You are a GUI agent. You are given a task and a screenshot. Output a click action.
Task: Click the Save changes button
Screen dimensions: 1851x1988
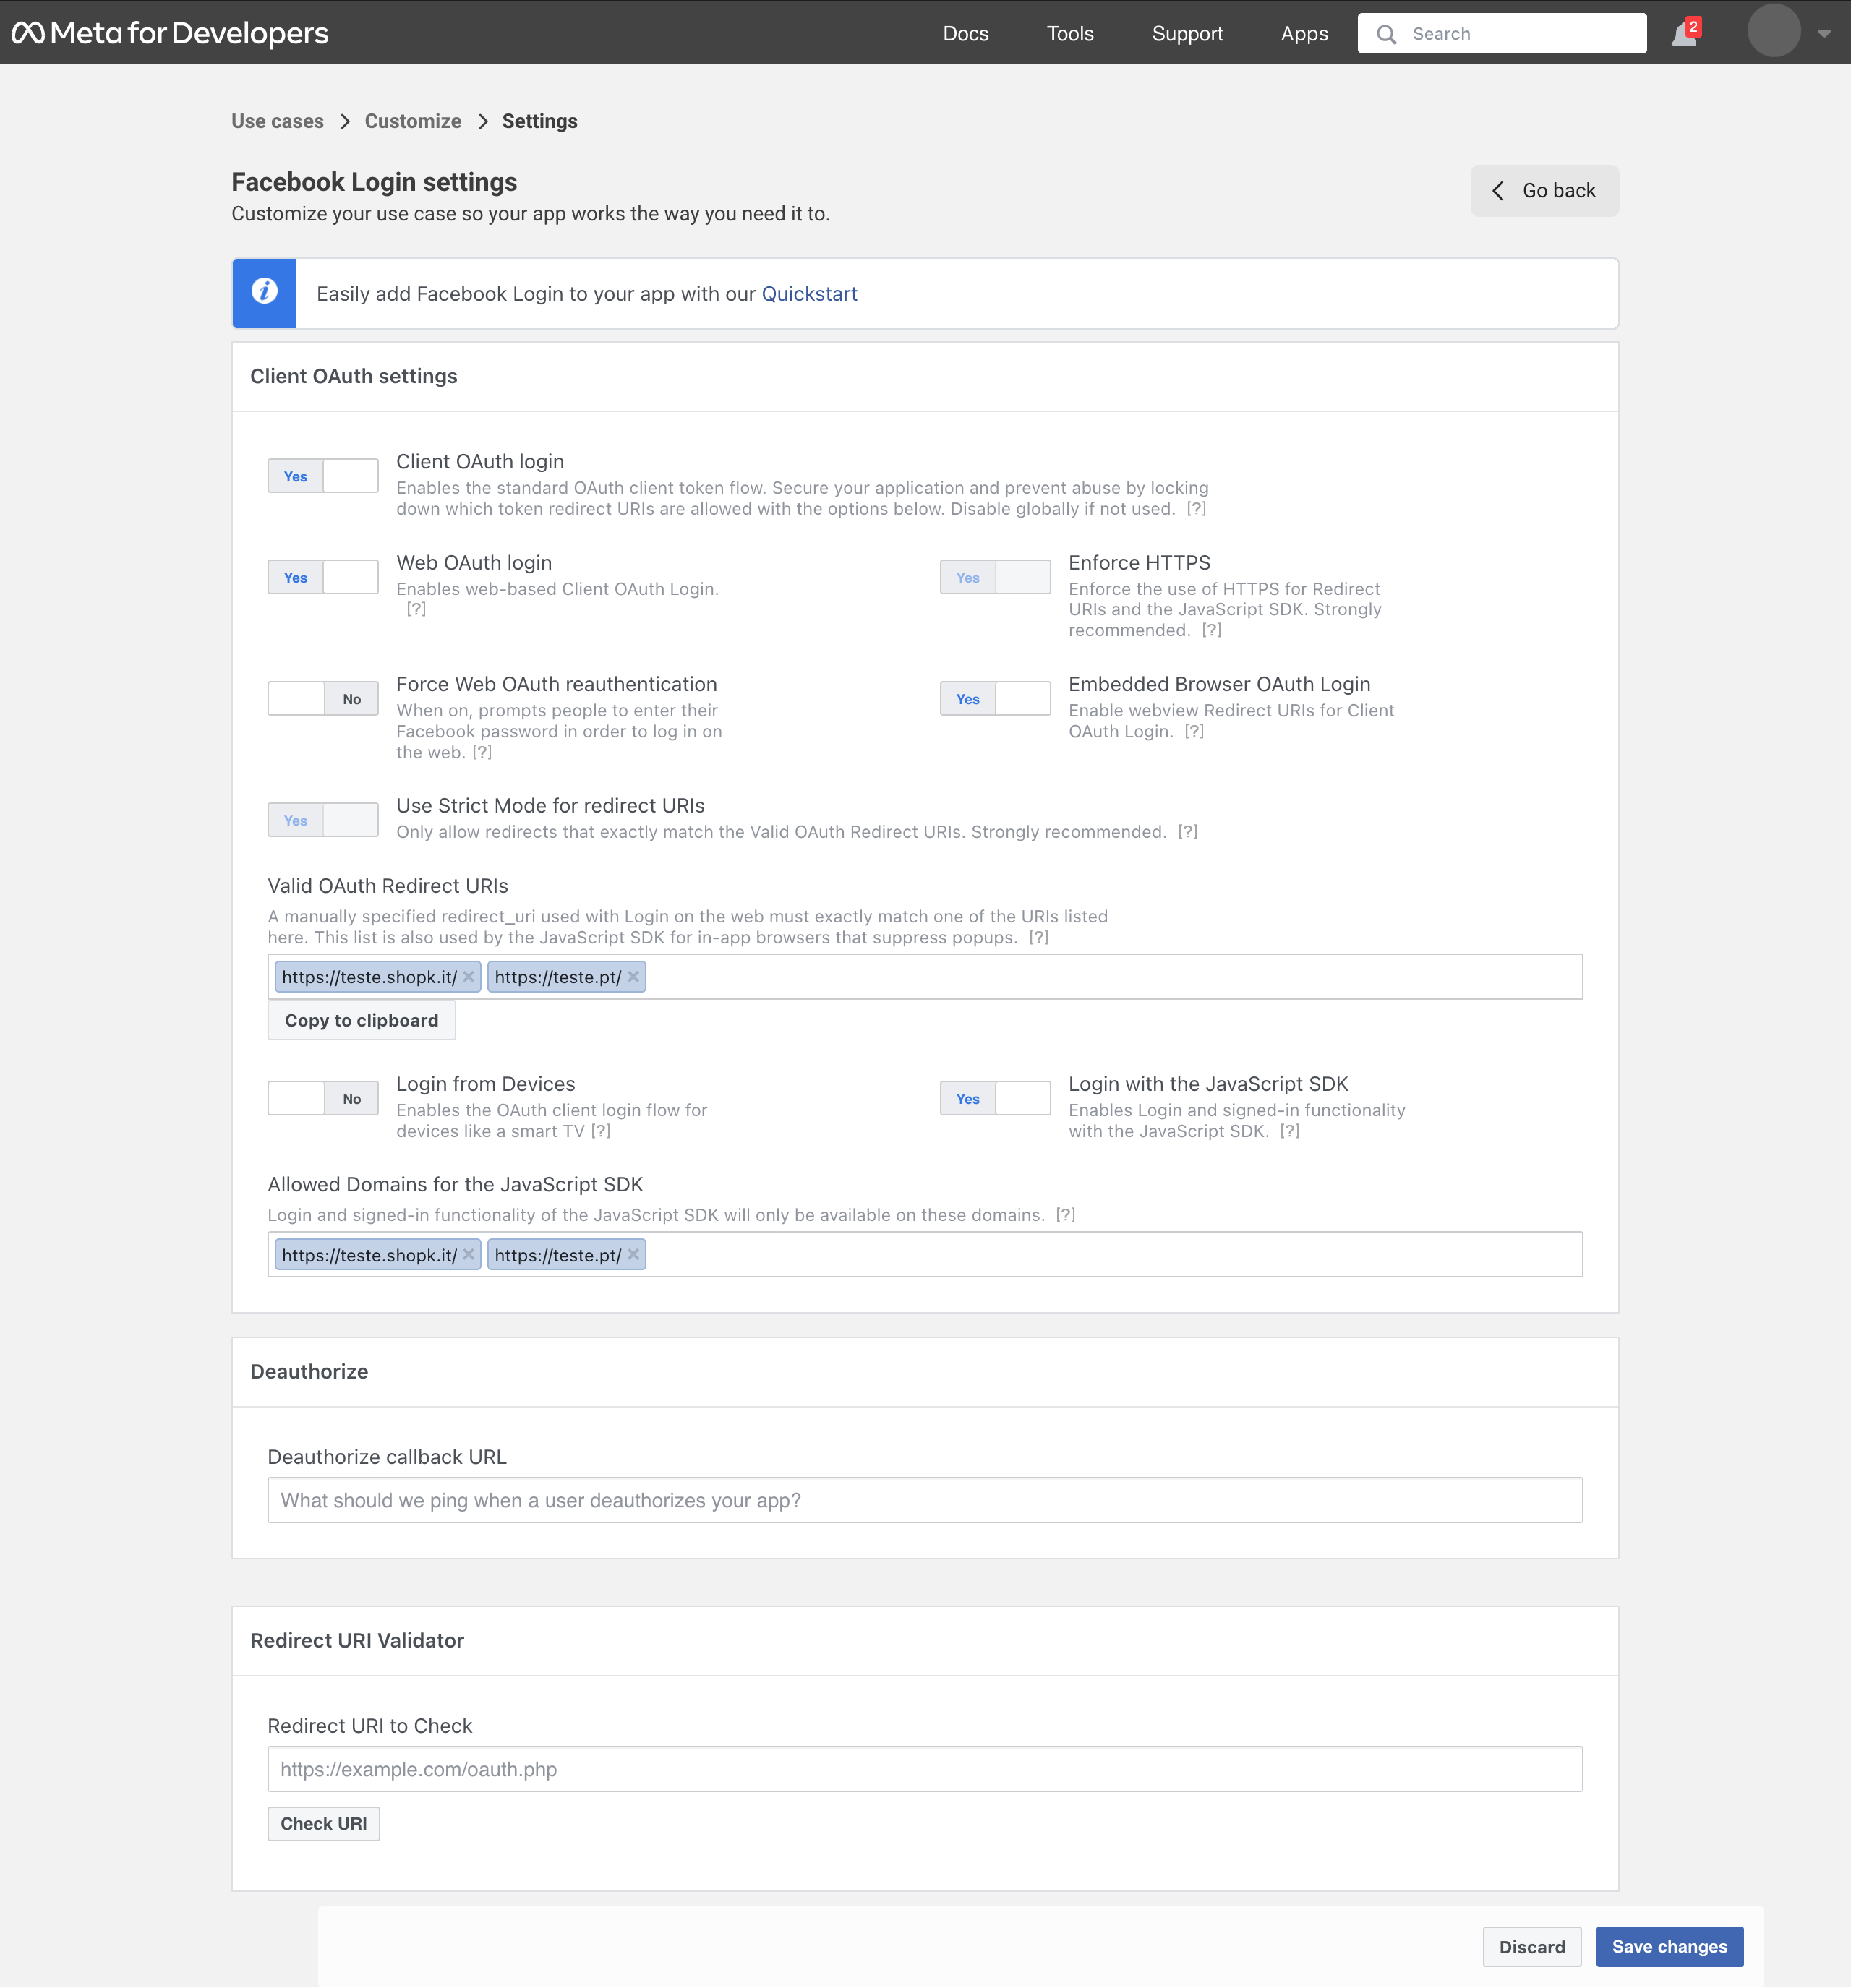1670,1946
